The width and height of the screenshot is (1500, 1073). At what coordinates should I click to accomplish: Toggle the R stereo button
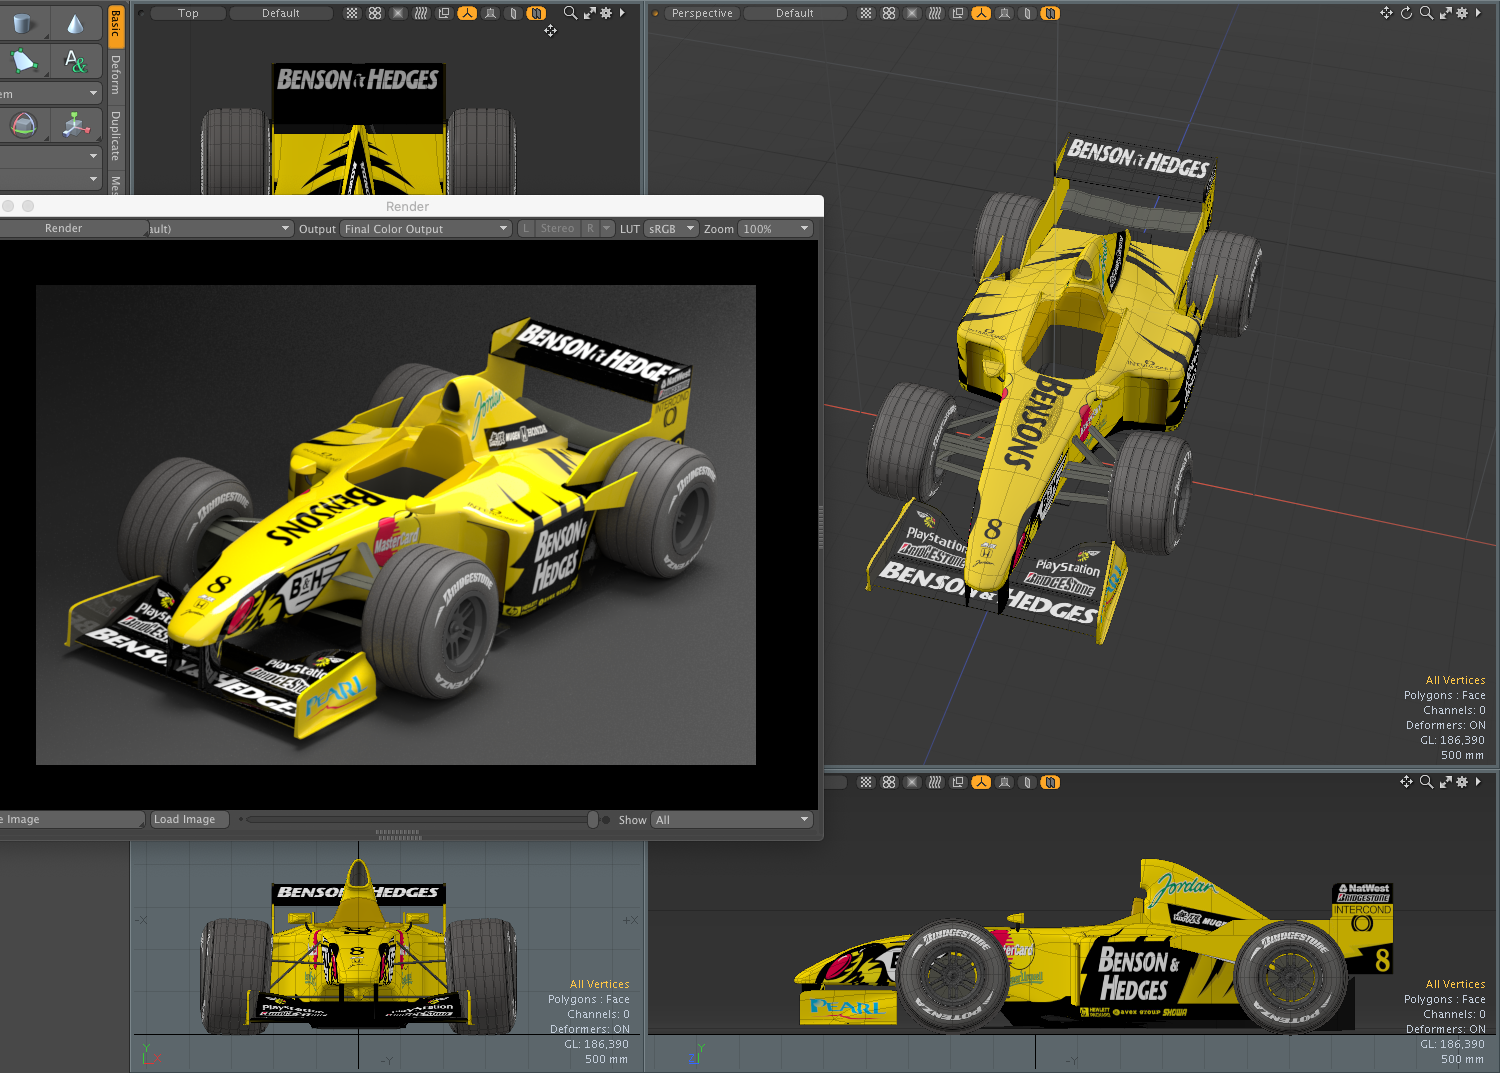point(590,229)
